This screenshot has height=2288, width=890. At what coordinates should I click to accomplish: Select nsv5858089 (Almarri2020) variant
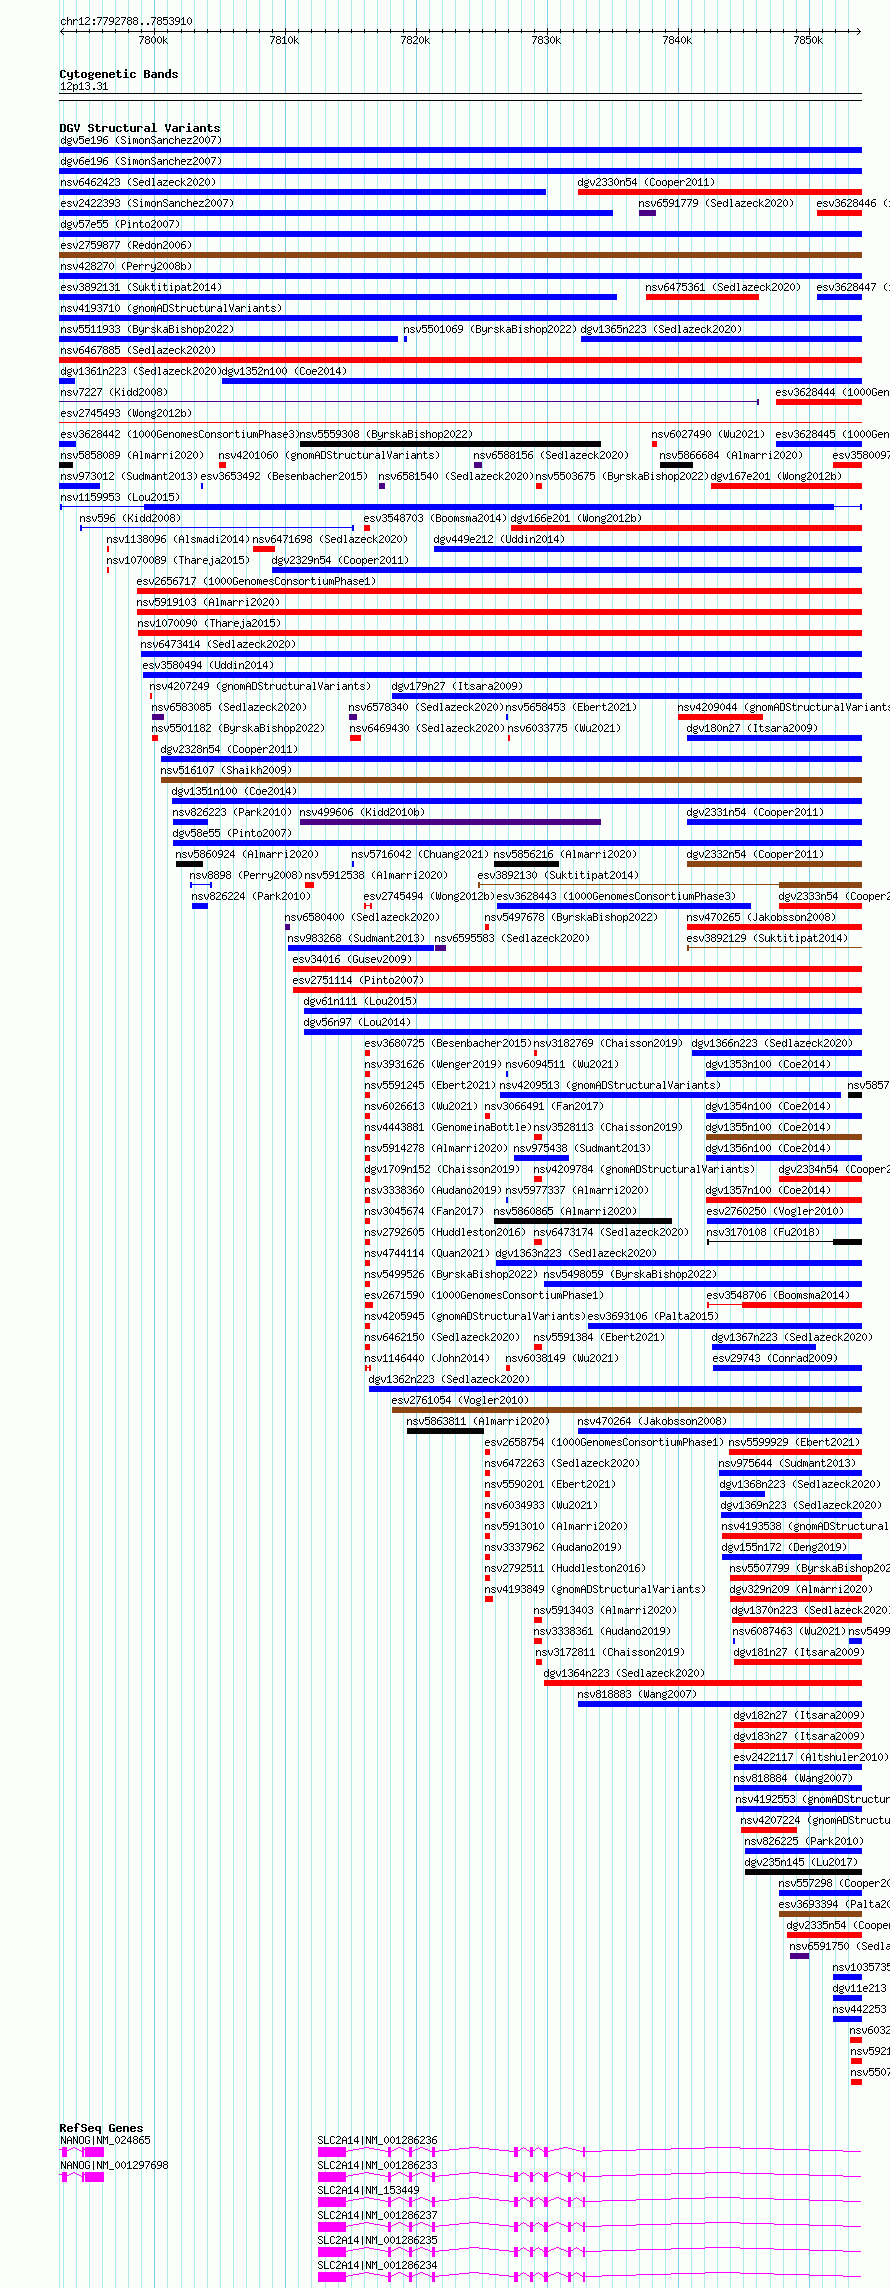(132, 456)
